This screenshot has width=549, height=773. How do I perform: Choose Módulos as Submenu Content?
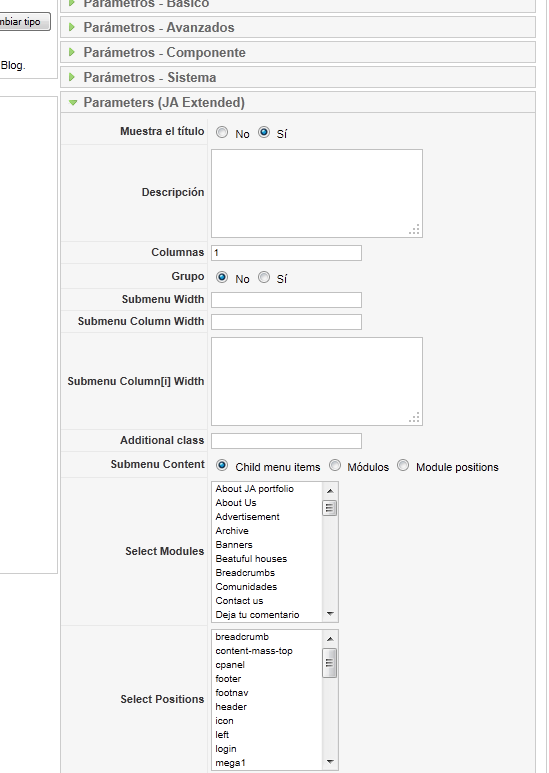click(x=335, y=465)
